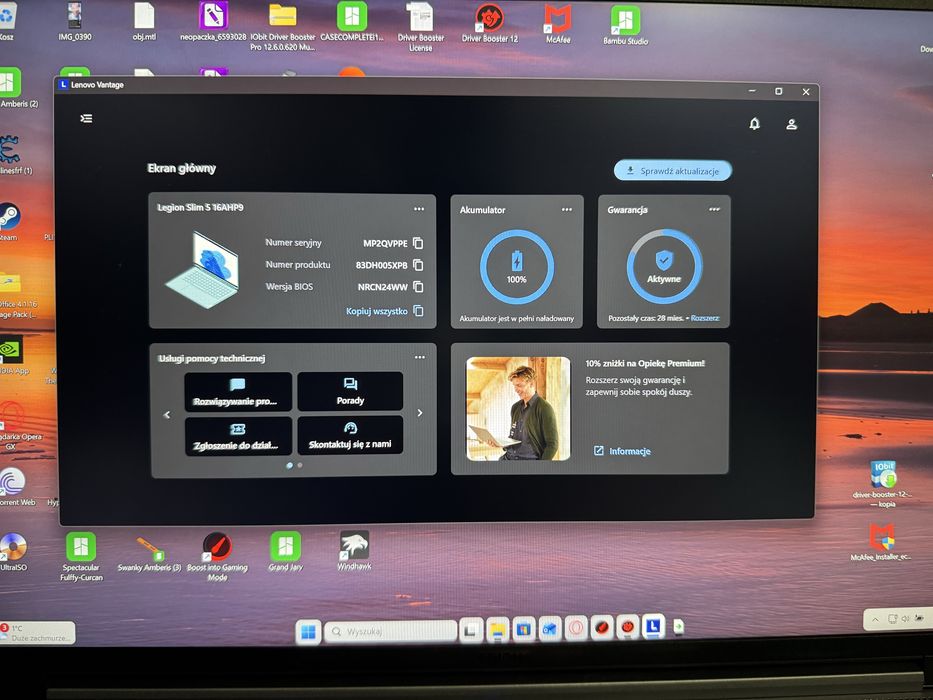
Task: Copy the Numer produktu value
Action: [418, 265]
